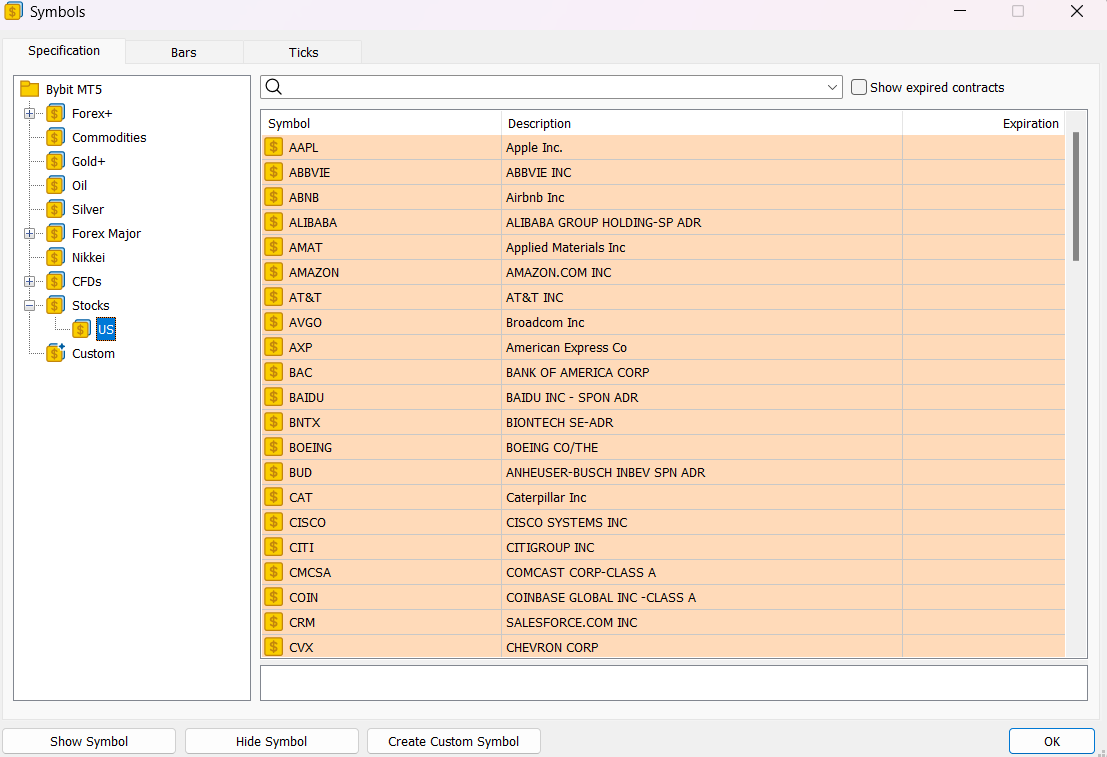
Task: Click the AT&T row symbol icon
Action: (273, 297)
